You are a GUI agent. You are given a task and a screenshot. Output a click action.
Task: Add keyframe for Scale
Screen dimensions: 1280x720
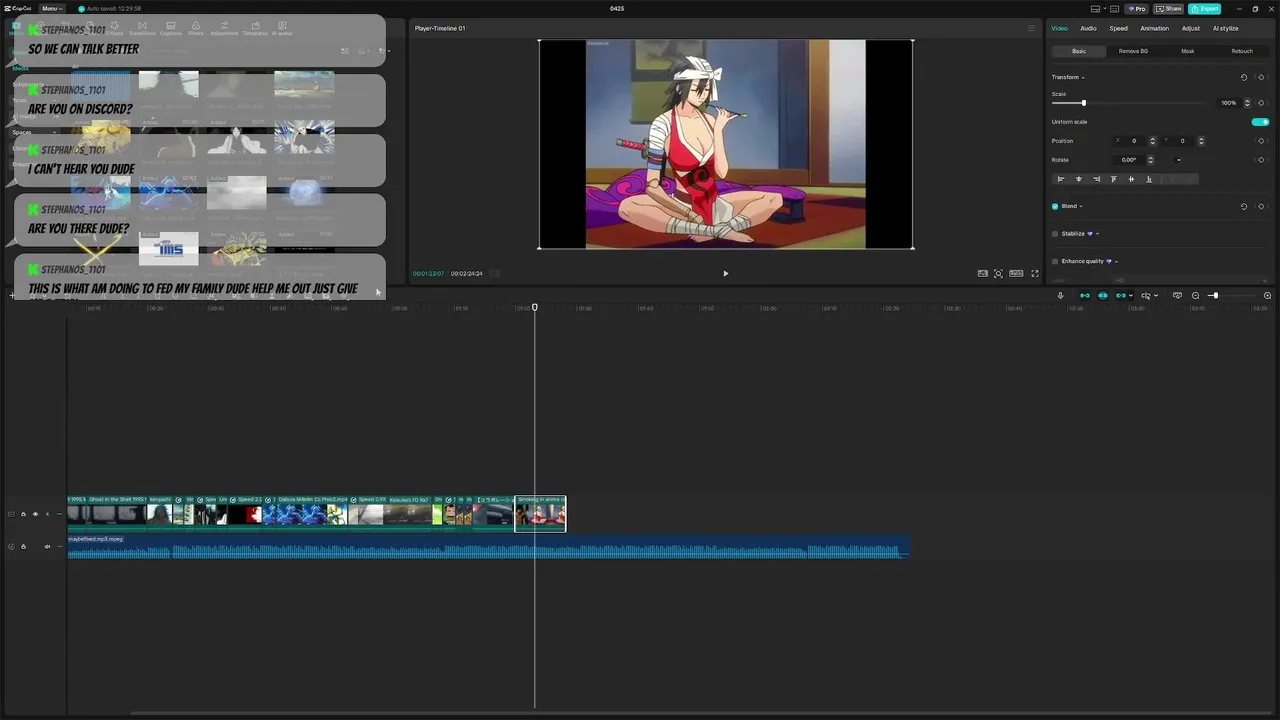point(1261,103)
